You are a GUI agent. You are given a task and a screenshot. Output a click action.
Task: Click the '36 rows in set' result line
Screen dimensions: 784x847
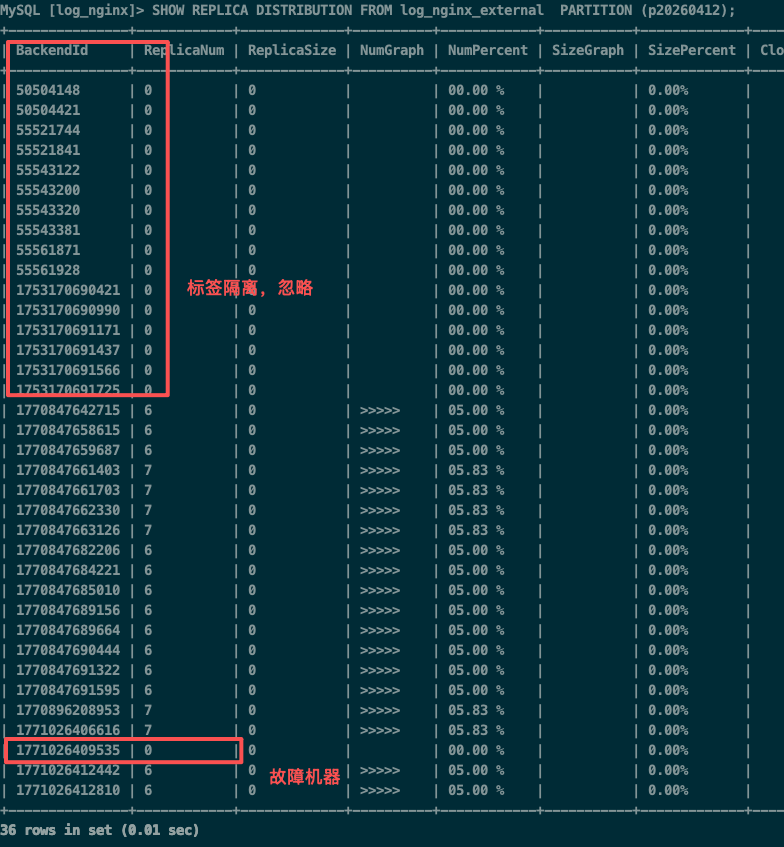[100, 830]
